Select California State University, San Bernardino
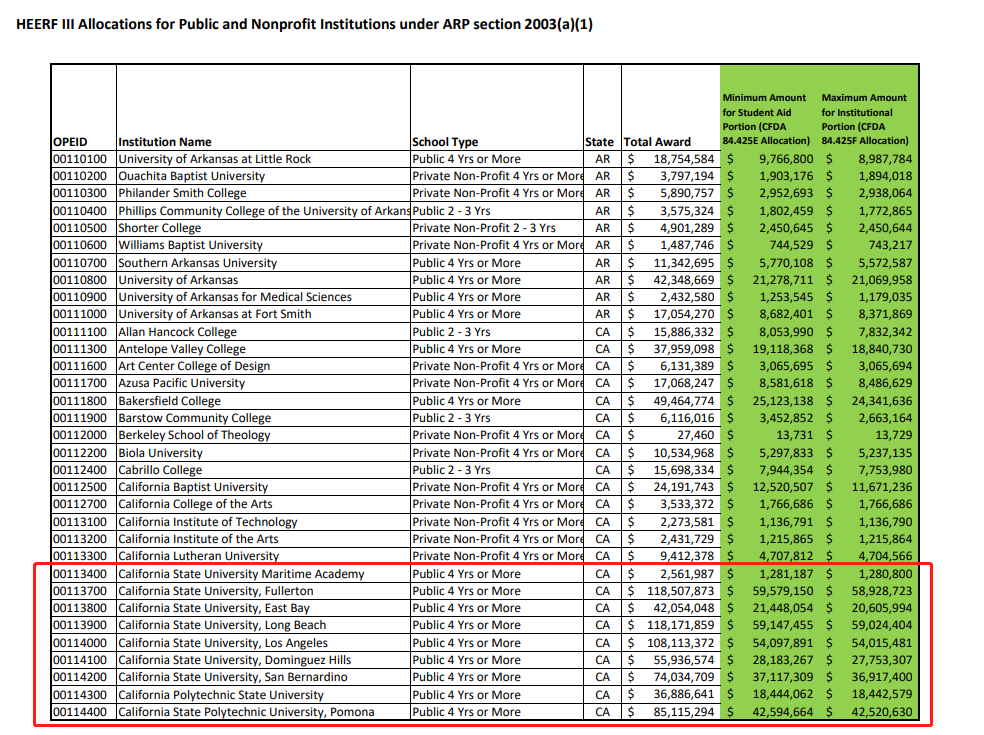This screenshot has height=735, width=984. (233, 677)
